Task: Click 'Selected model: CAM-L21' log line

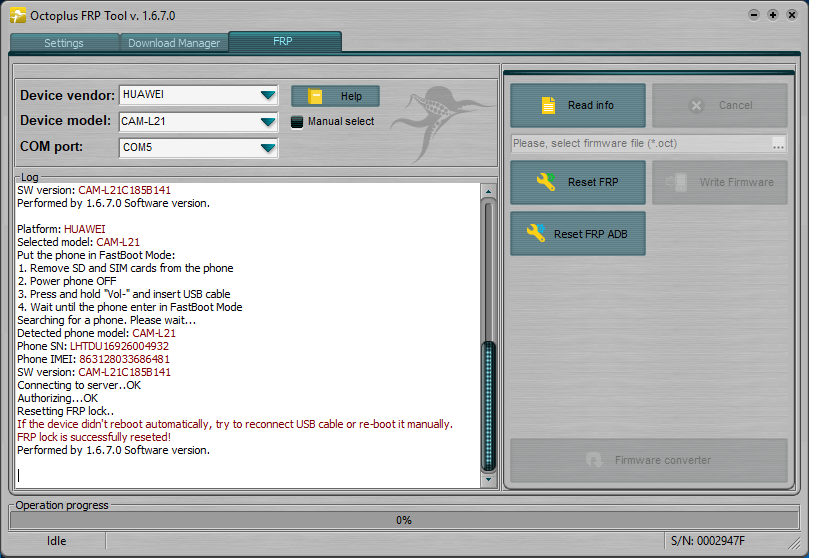Action: pos(78,242)
